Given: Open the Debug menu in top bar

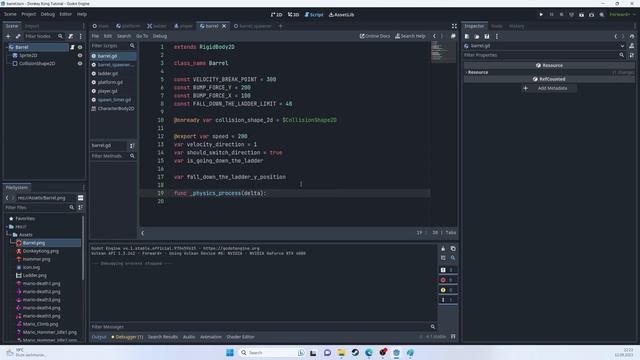Looking at the screenshot, I should [48, 14].
